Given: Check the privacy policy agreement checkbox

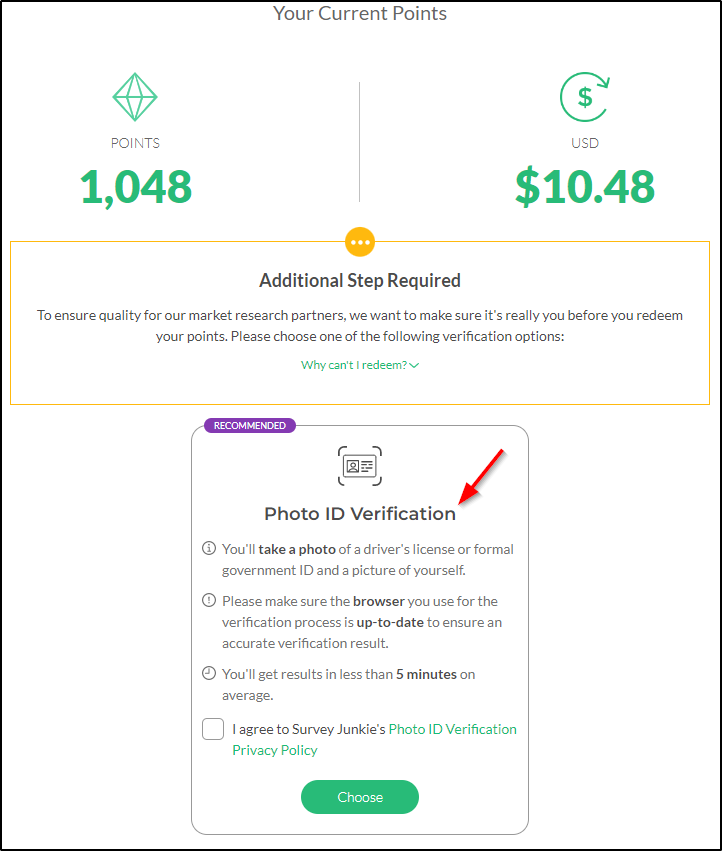Looking at the screenshot, I should point(213,729).
